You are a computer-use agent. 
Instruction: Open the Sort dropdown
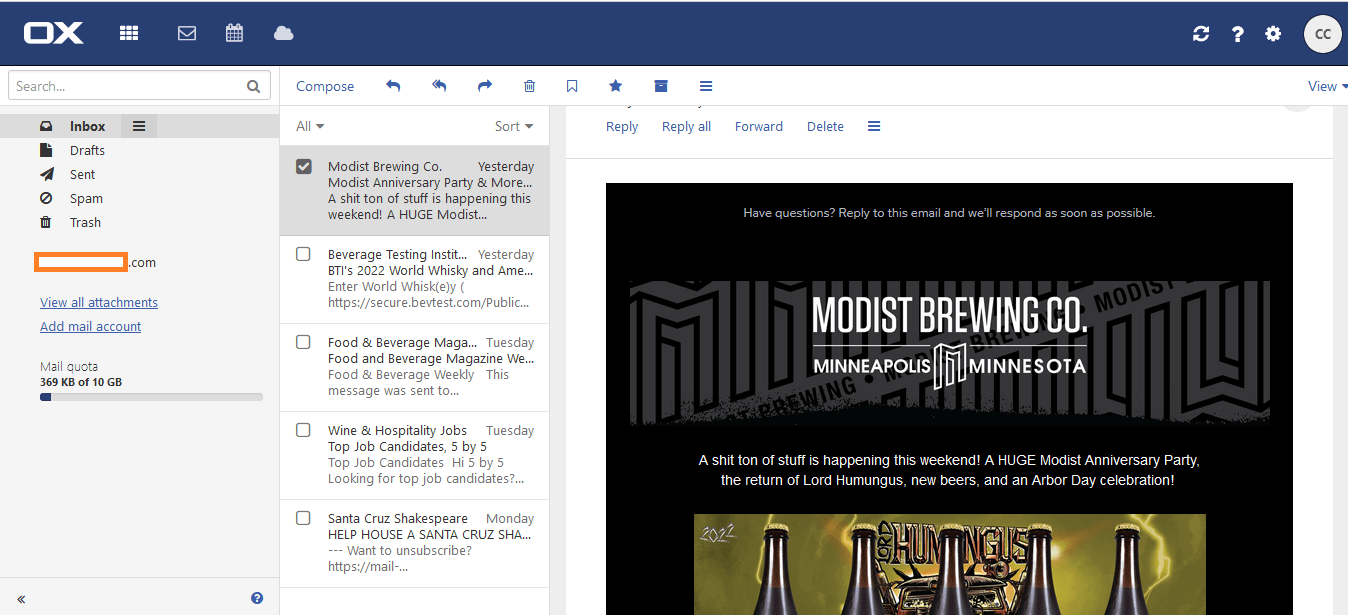[x=514, y=126]
